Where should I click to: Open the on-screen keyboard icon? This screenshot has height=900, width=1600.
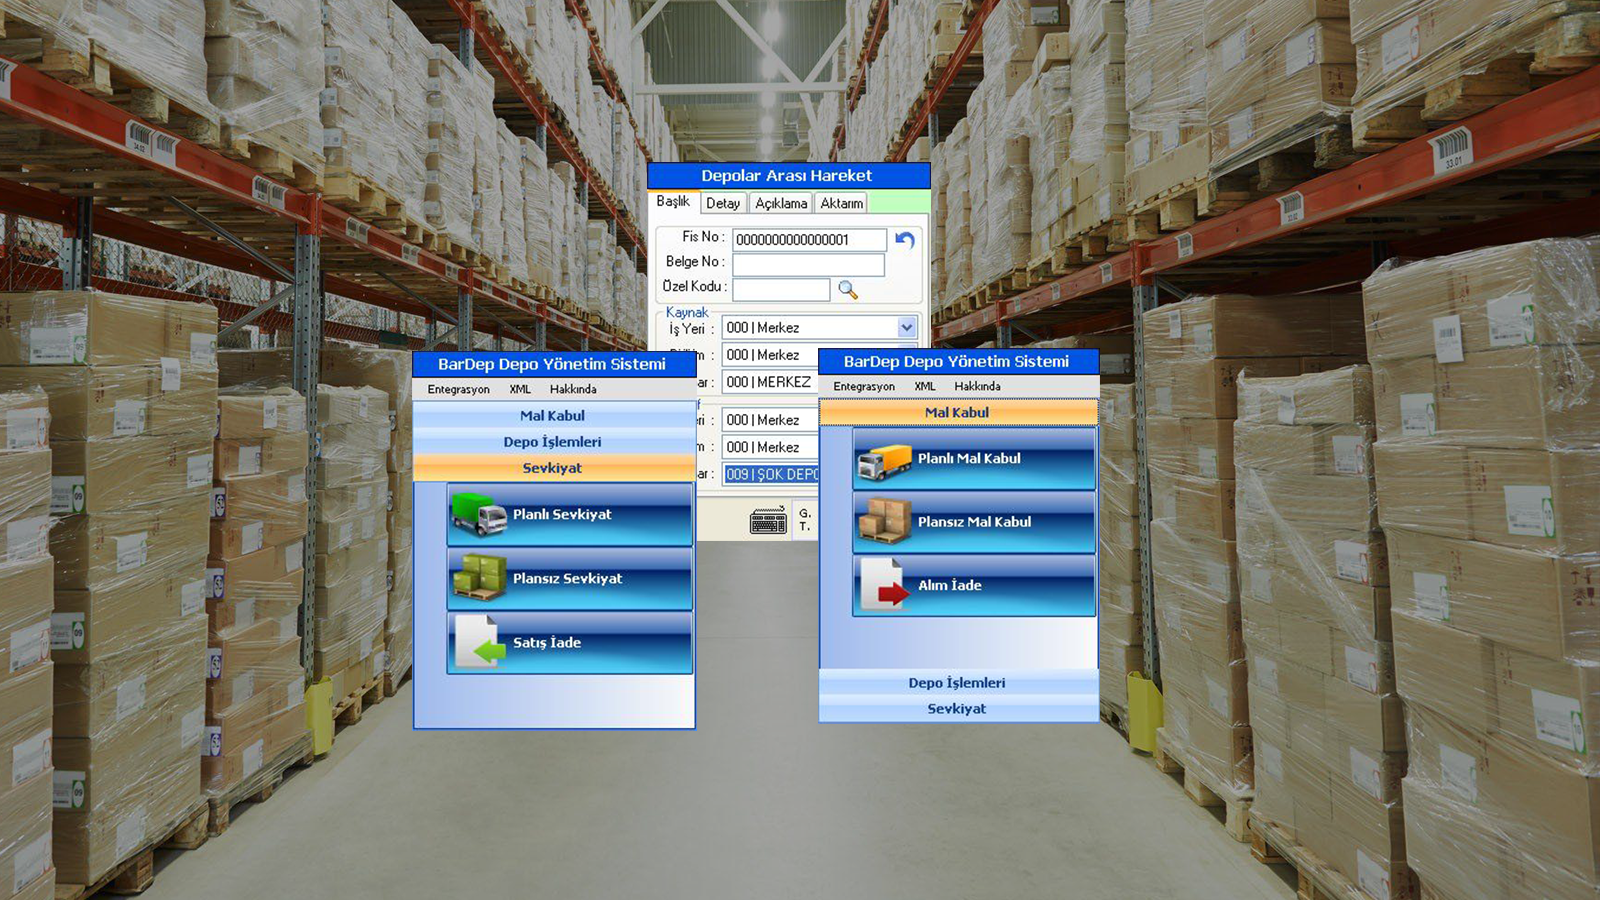pos(768,520)
